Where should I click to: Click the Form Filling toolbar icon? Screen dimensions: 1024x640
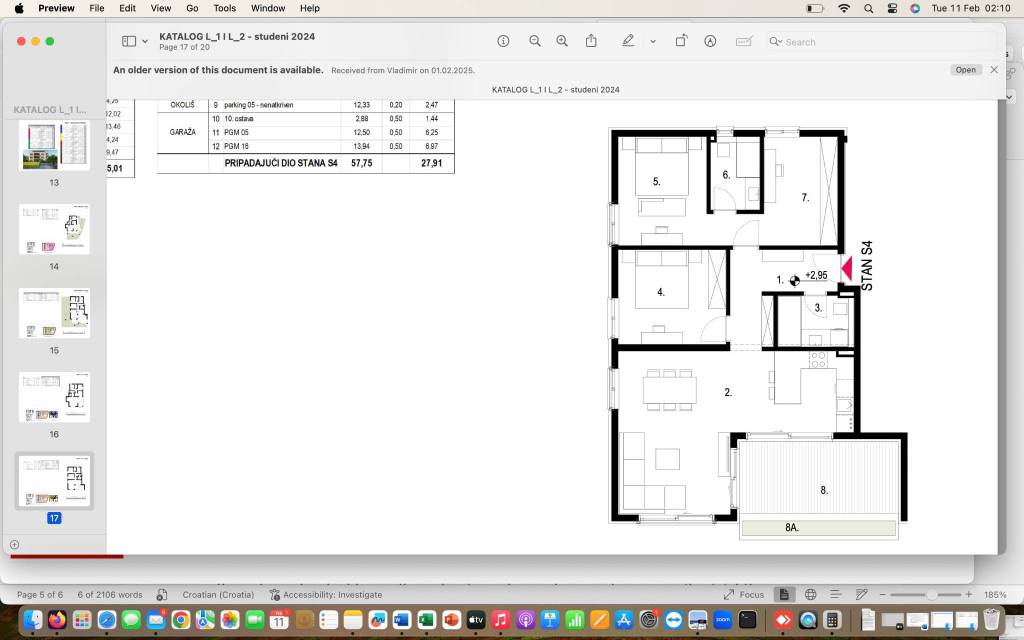pos(743,41)
